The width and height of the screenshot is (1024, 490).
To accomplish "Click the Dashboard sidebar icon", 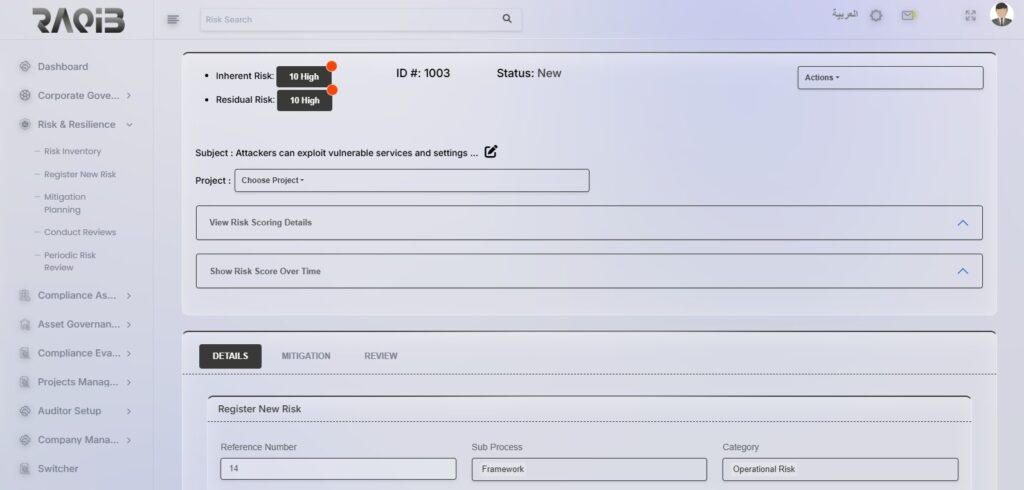I will point(25,67).
